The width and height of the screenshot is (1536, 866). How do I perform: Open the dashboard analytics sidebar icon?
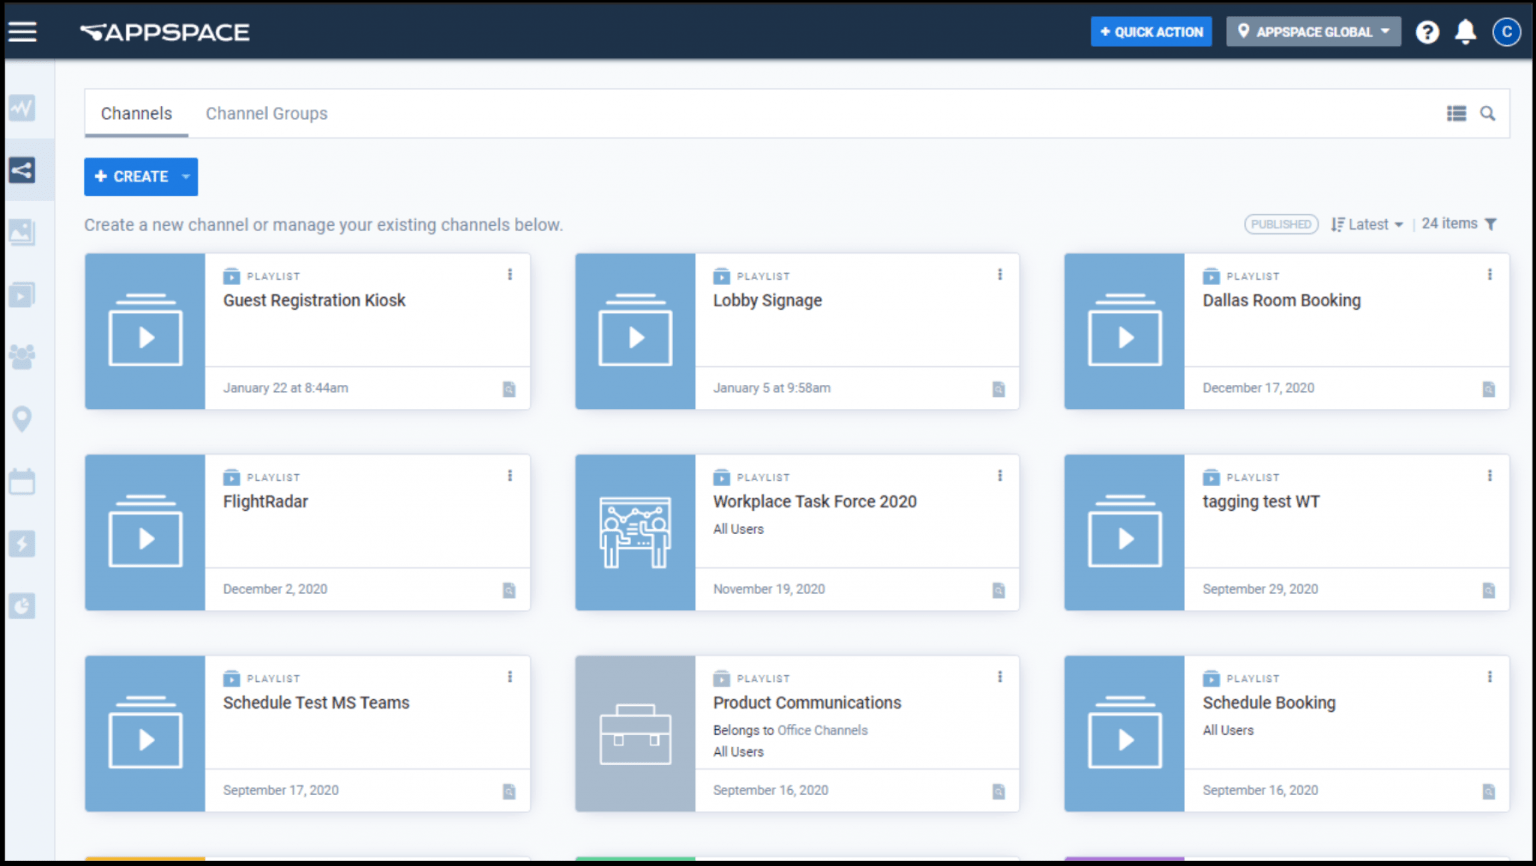tap(22, 108)
